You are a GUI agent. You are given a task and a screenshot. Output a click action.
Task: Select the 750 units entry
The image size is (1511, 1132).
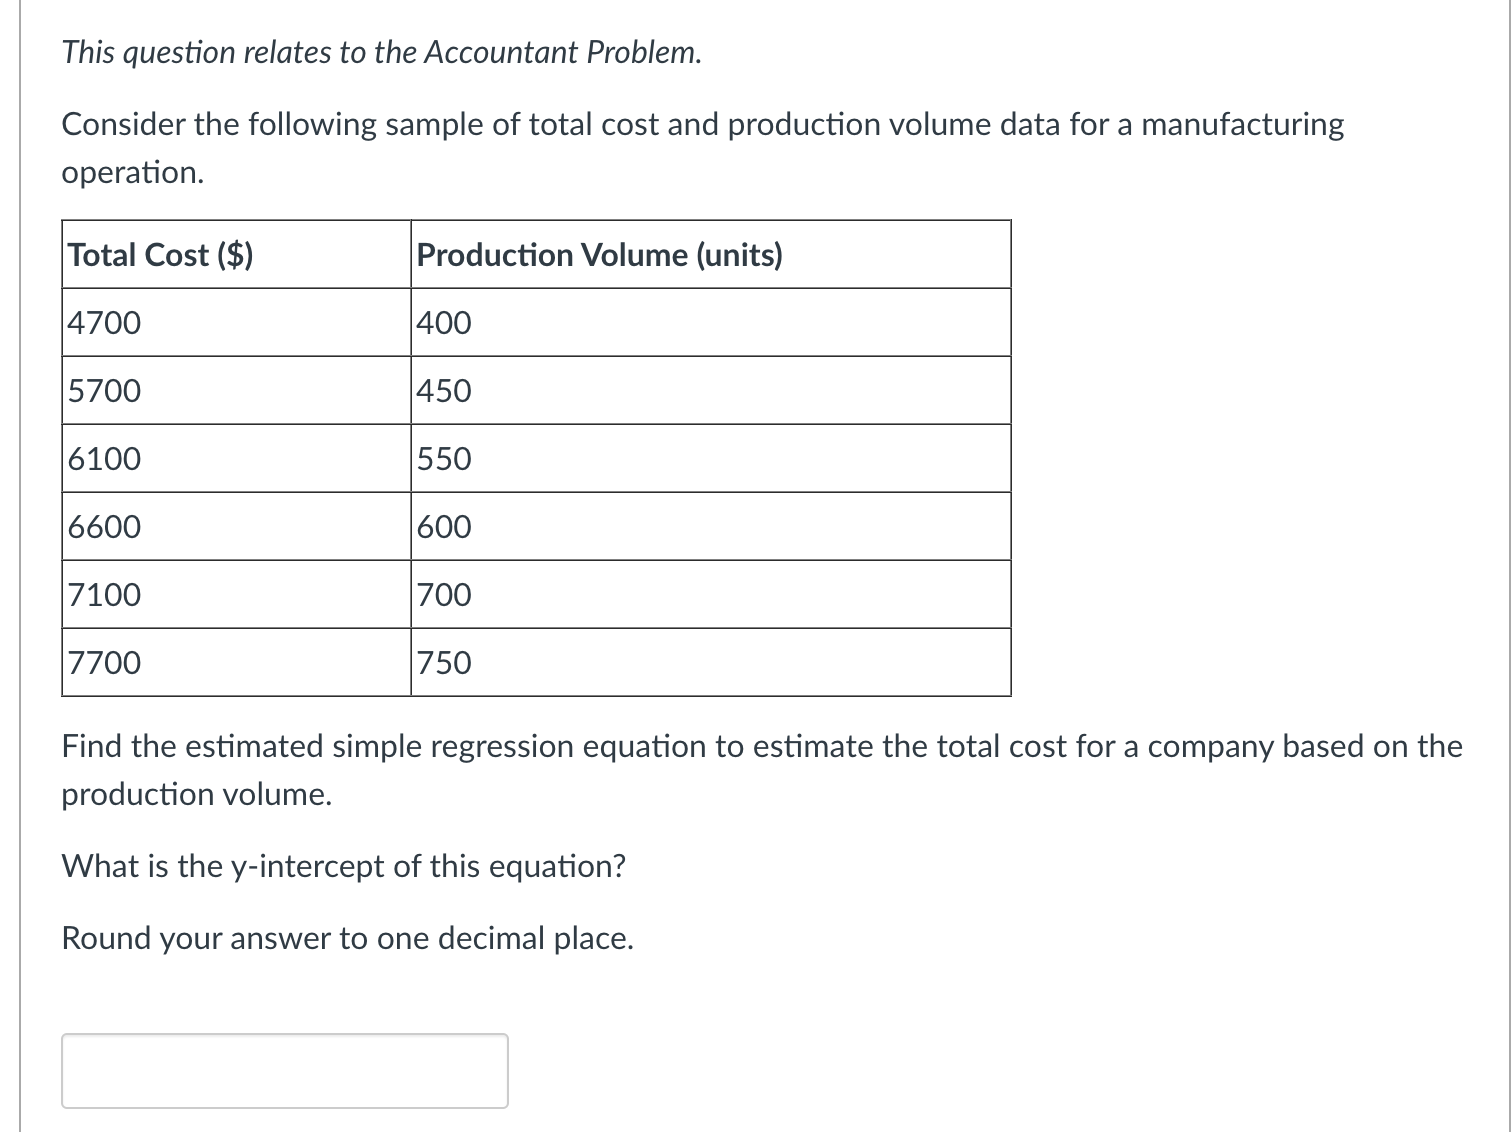tap(441, 662)
